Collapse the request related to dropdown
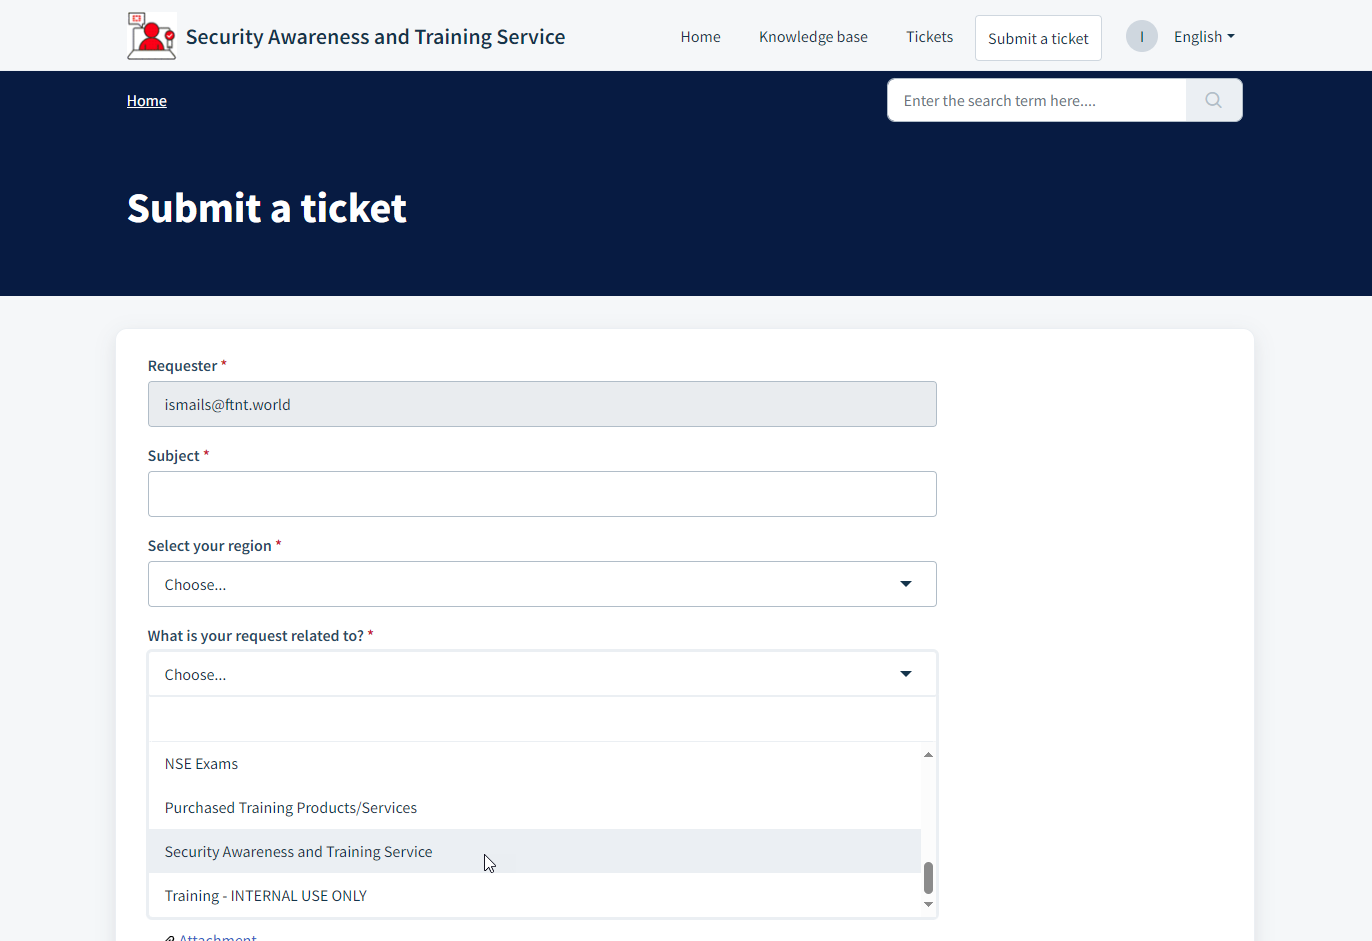1372x941 pixels. pos(542,674)
